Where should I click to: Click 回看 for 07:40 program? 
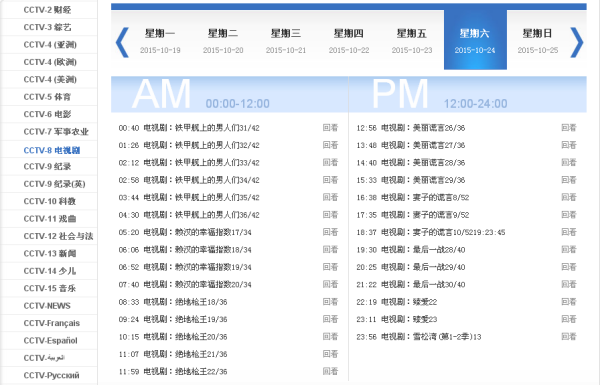(x=330, y=284)
